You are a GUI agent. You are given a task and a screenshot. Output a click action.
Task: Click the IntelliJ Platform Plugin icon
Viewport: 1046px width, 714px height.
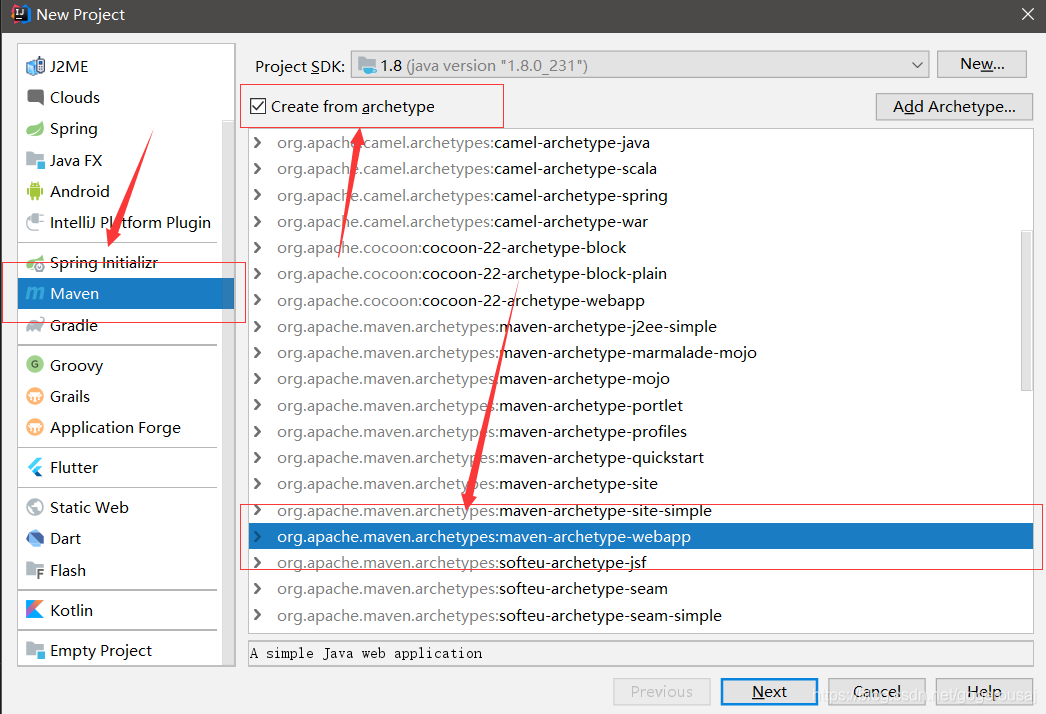35,222
